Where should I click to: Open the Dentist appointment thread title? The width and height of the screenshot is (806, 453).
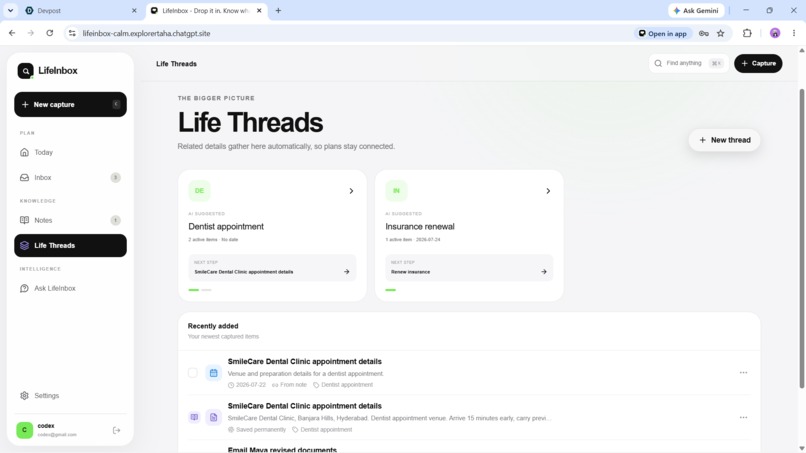226,226
